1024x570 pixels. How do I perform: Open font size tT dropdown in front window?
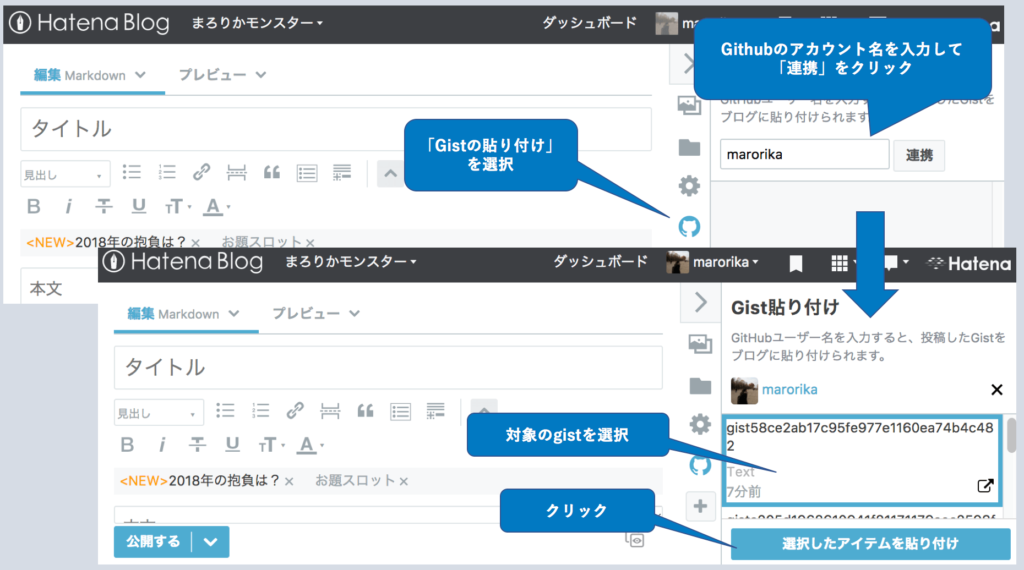(270, 445)
